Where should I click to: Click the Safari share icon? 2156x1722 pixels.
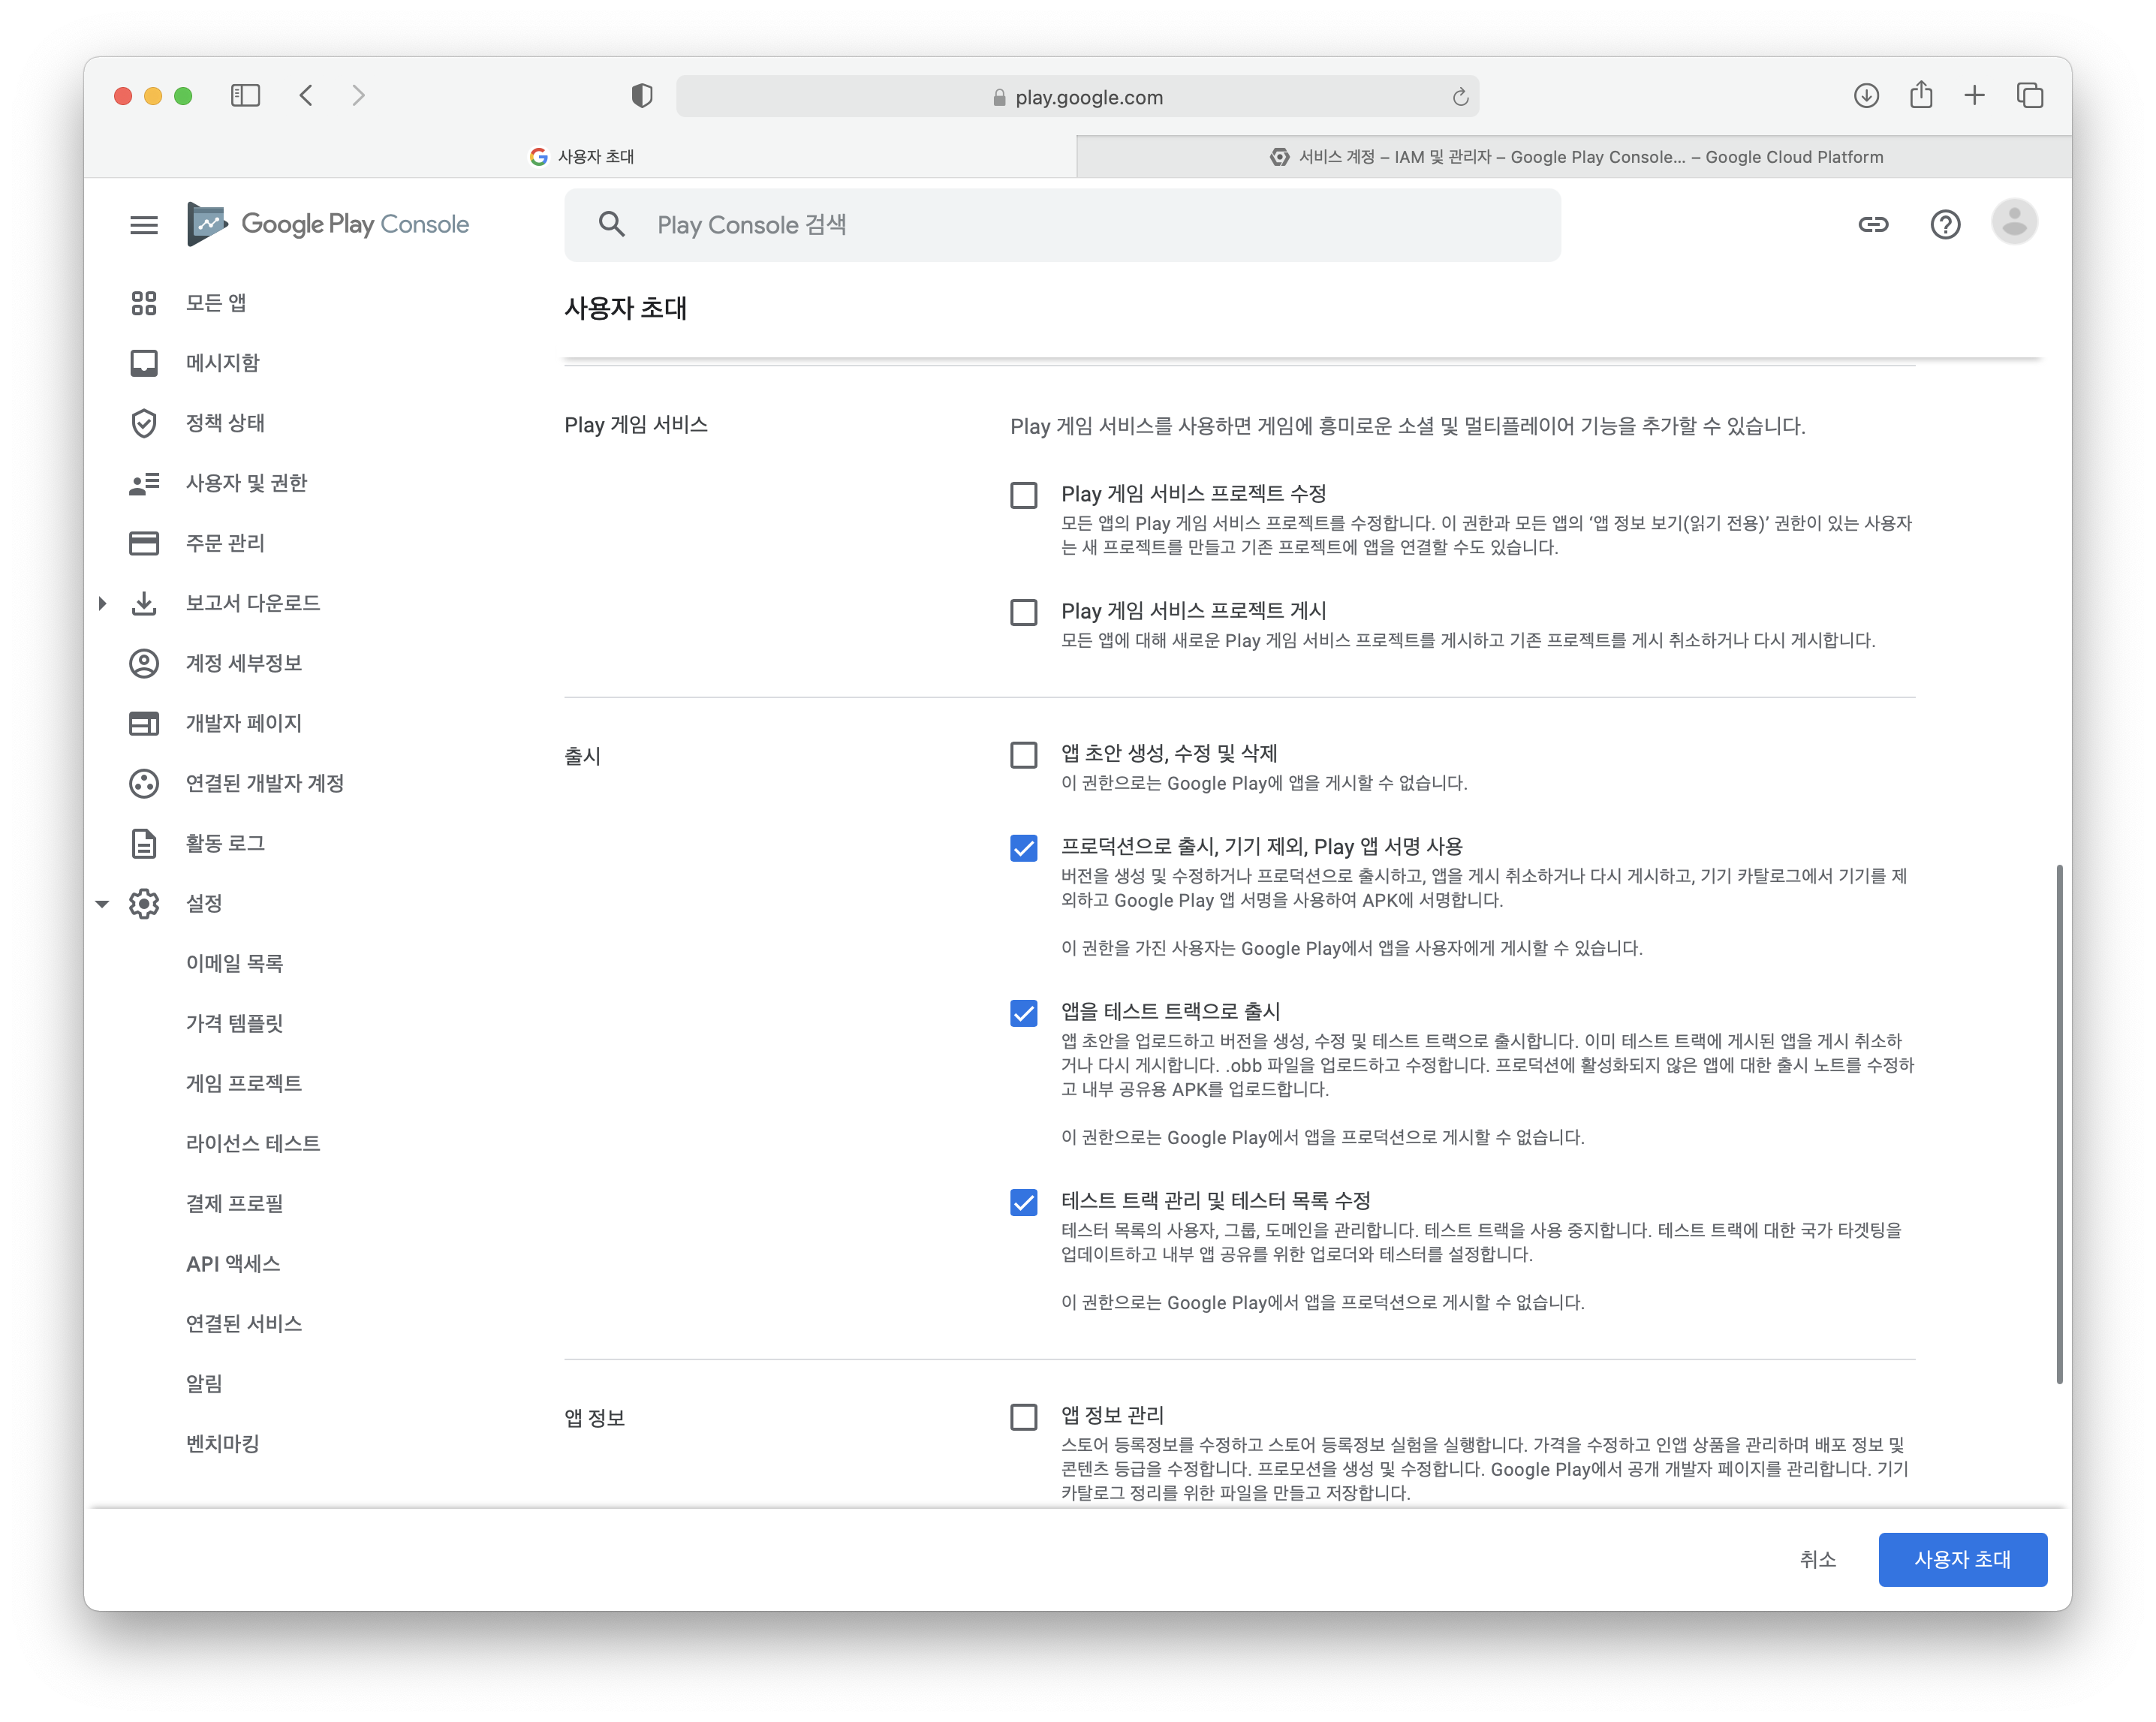pyautogui.click(x=1920, y=96)
